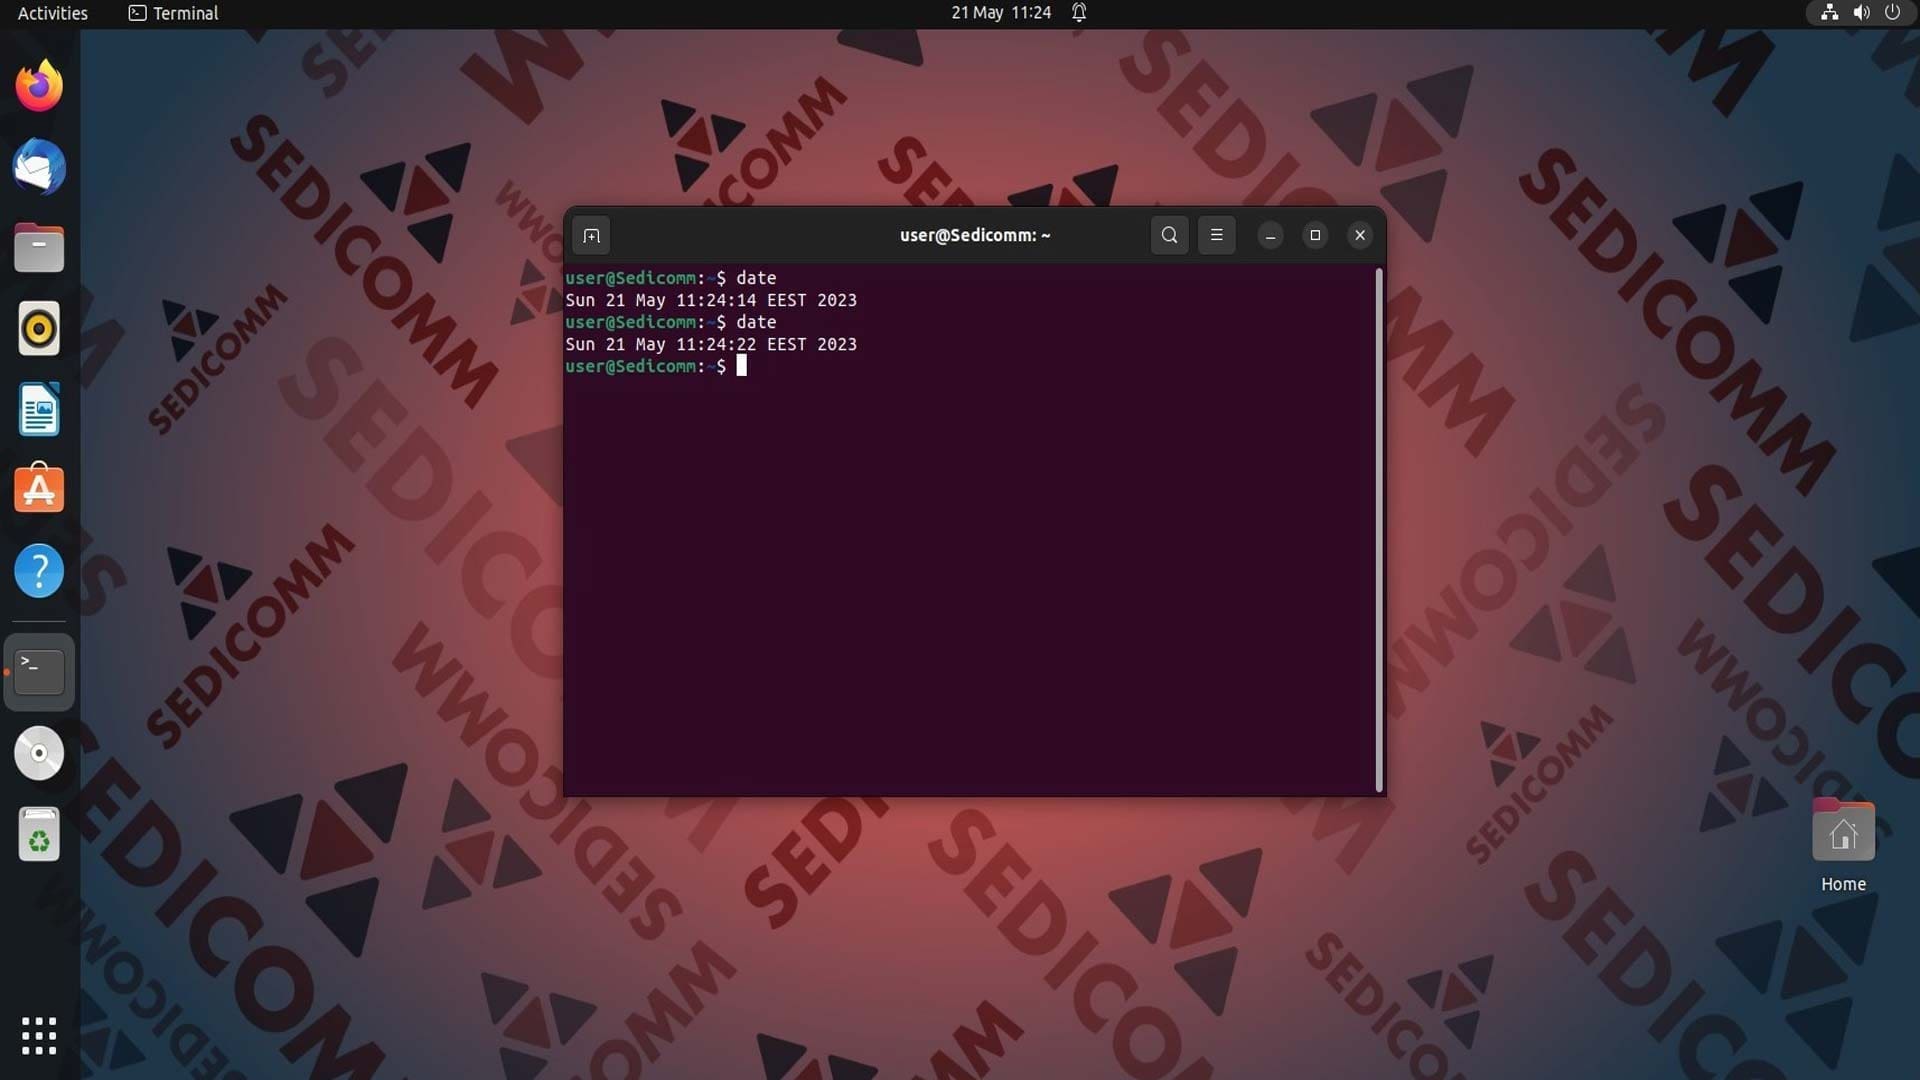Open Thunderbird mail client

tap(39, 167)
